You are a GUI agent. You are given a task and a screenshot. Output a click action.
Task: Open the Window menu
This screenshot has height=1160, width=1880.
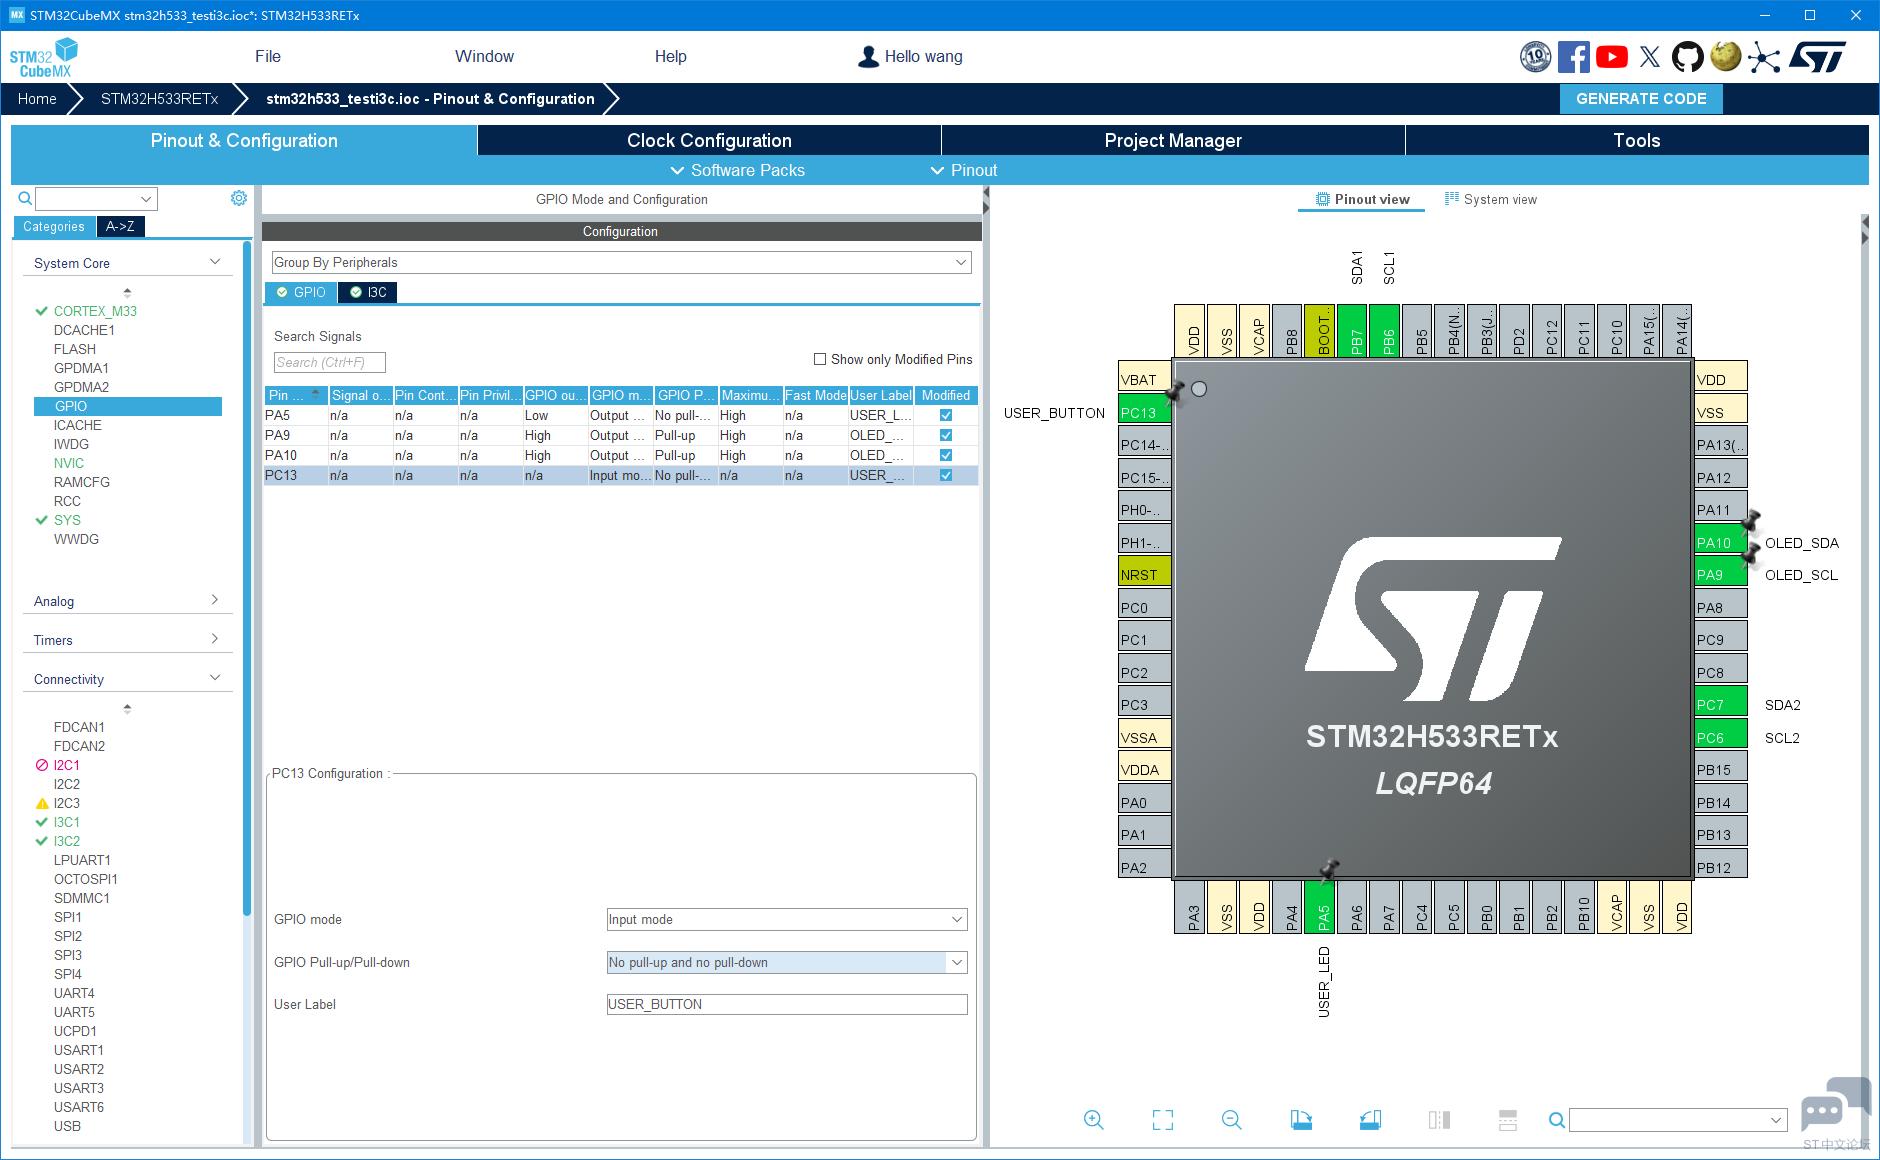484,57
